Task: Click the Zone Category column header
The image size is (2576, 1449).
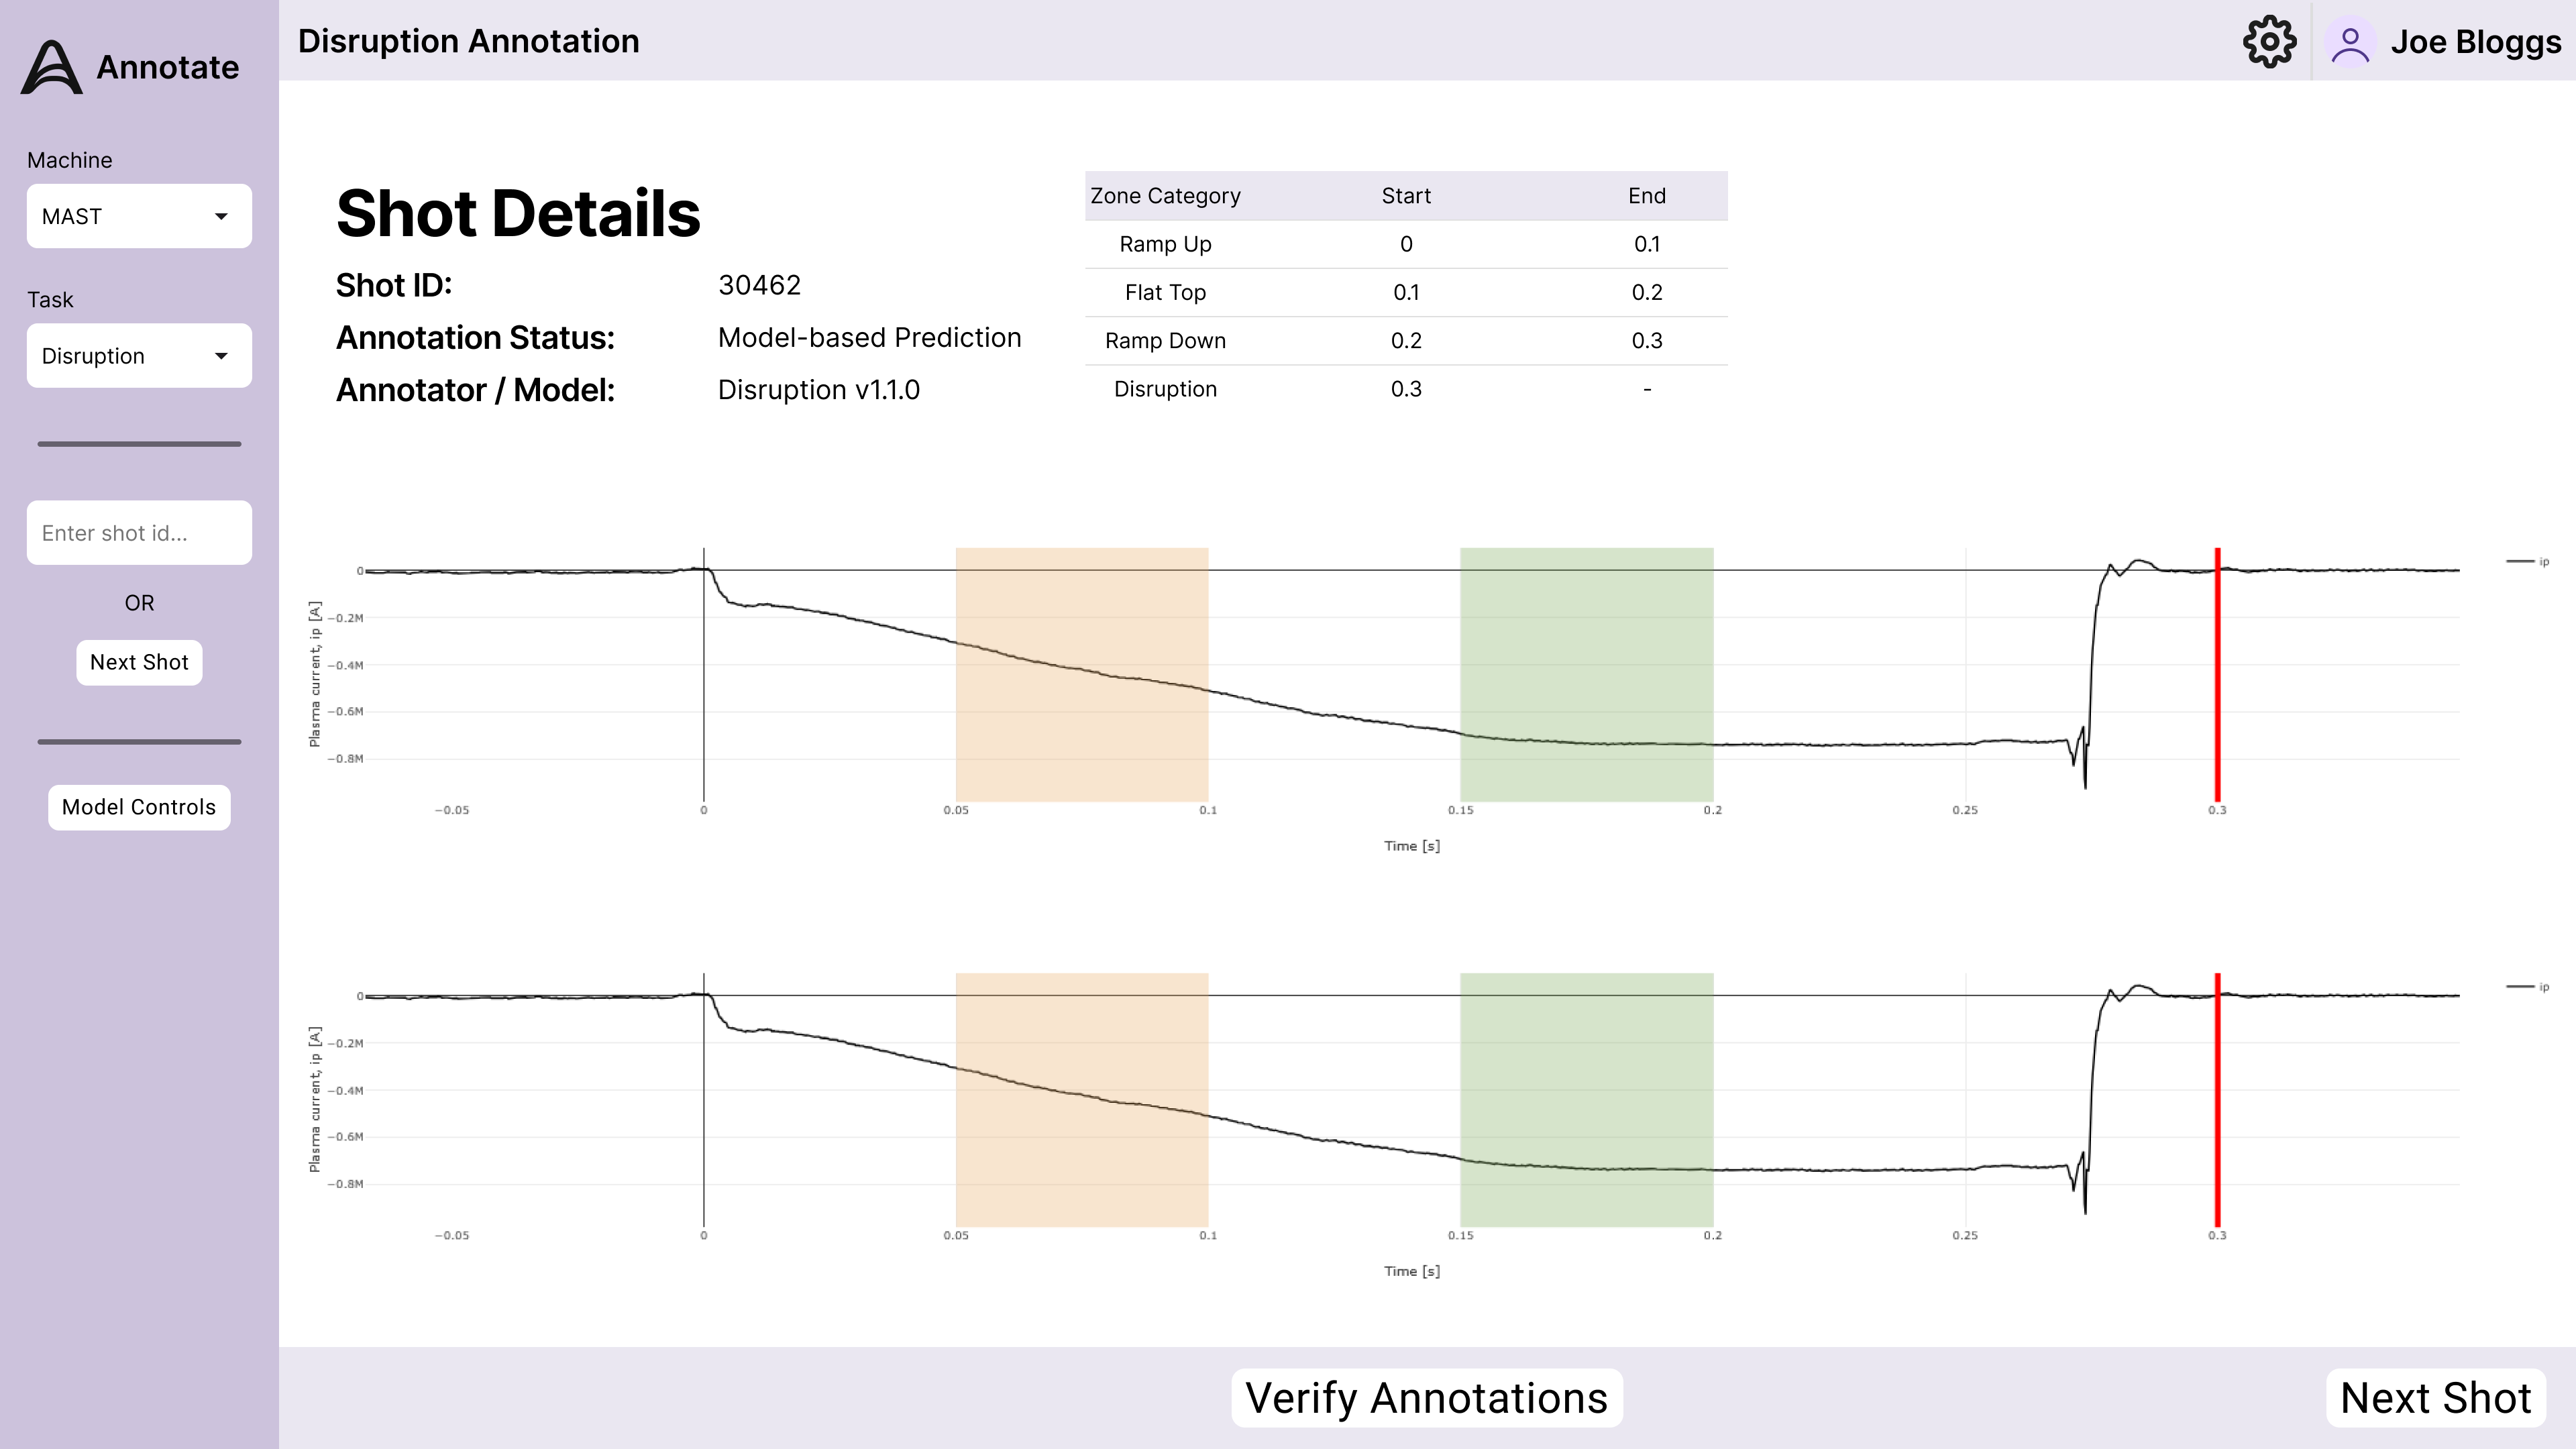Action: [x=1165, y=196]
